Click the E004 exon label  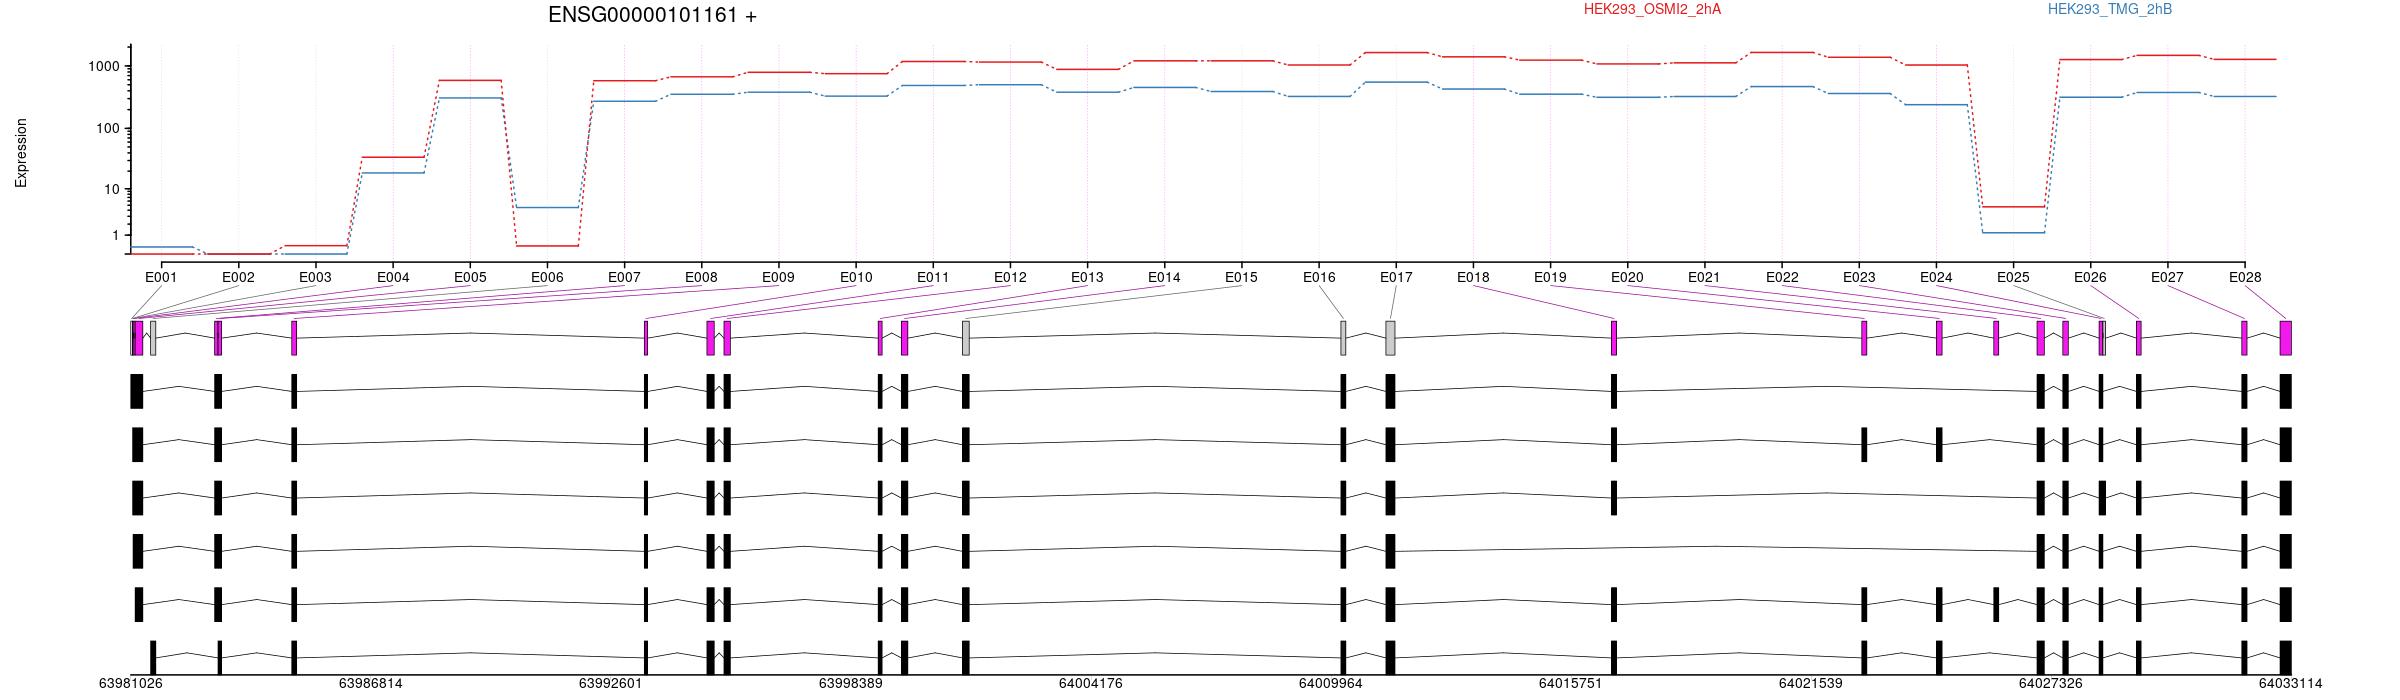click(x=393, y=277)
